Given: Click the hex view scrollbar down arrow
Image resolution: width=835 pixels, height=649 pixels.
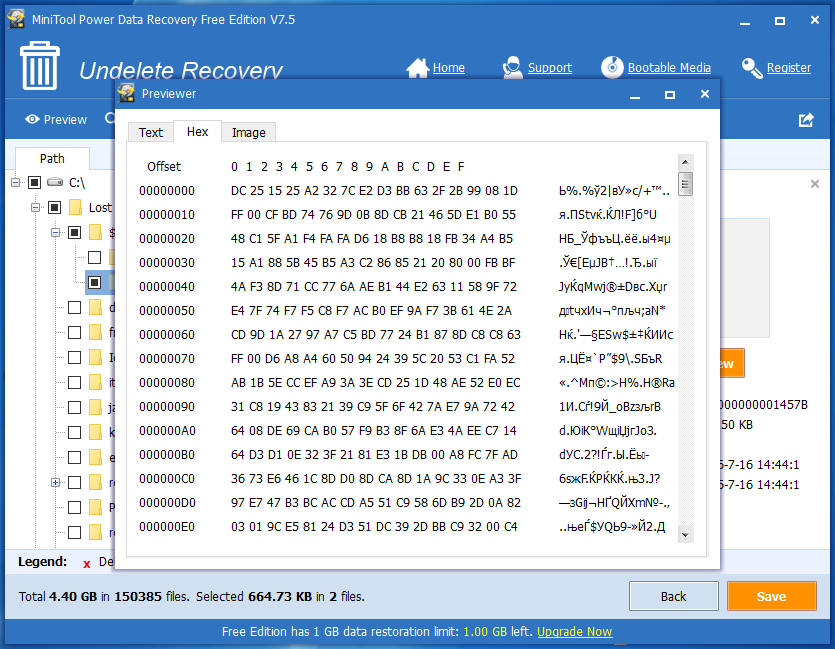Looking at the screenshot, I should [685, 535].
